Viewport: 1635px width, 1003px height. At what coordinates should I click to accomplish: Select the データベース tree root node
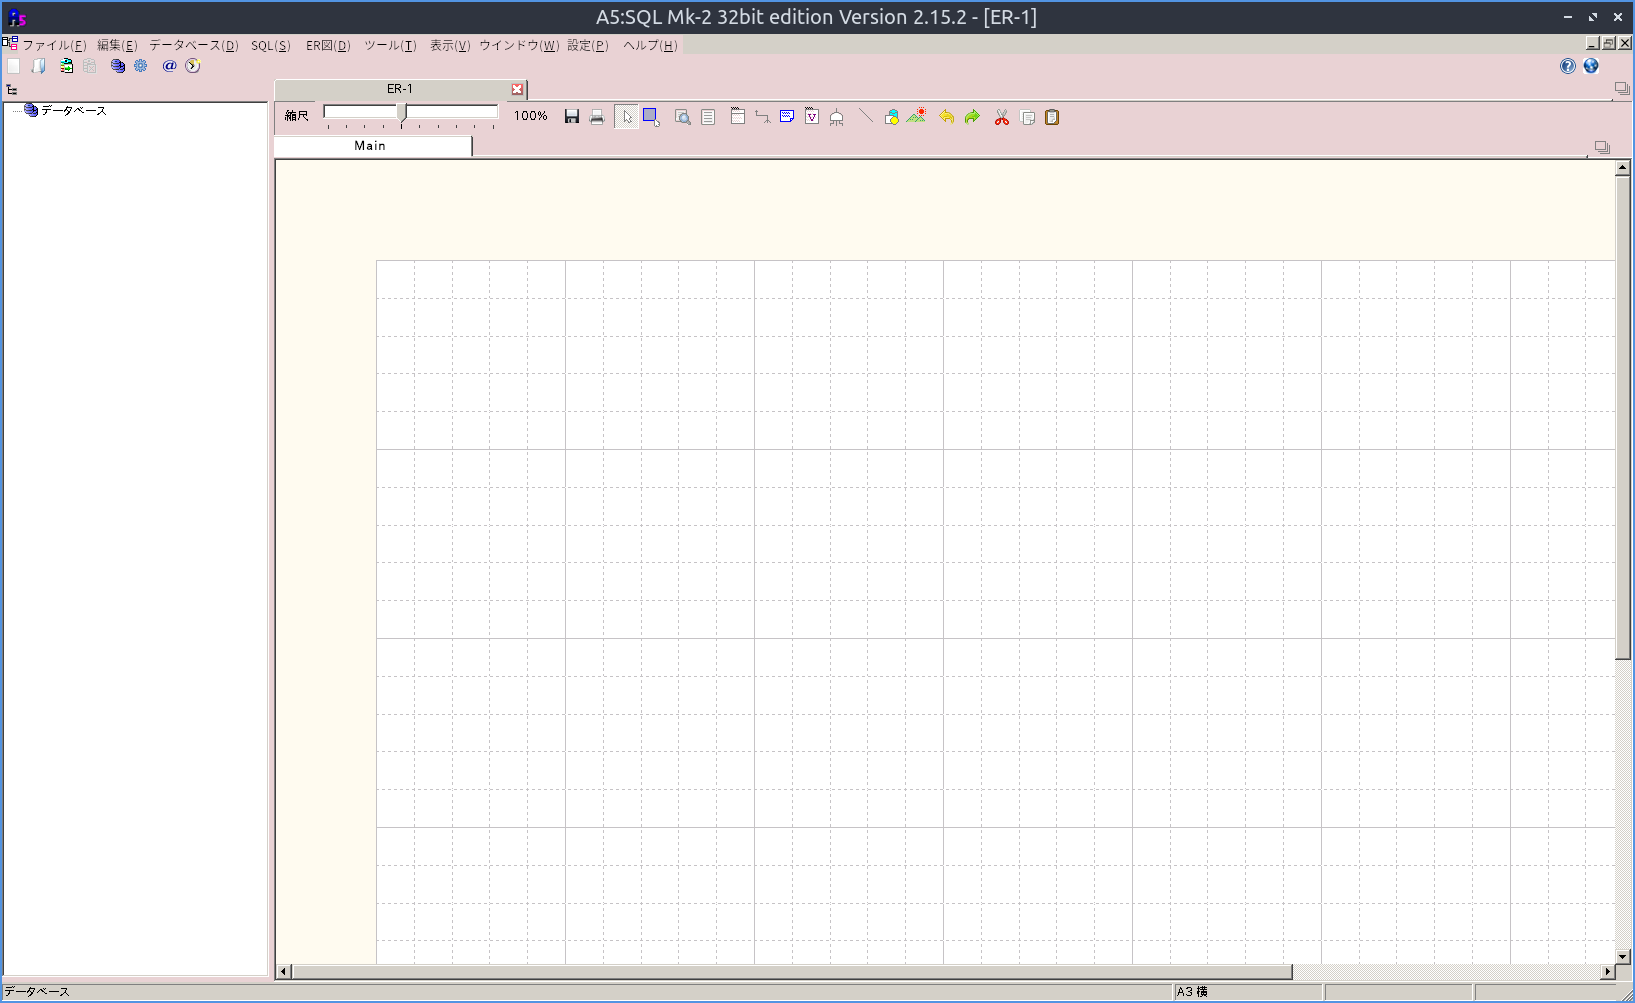click(x=73, y=110)
